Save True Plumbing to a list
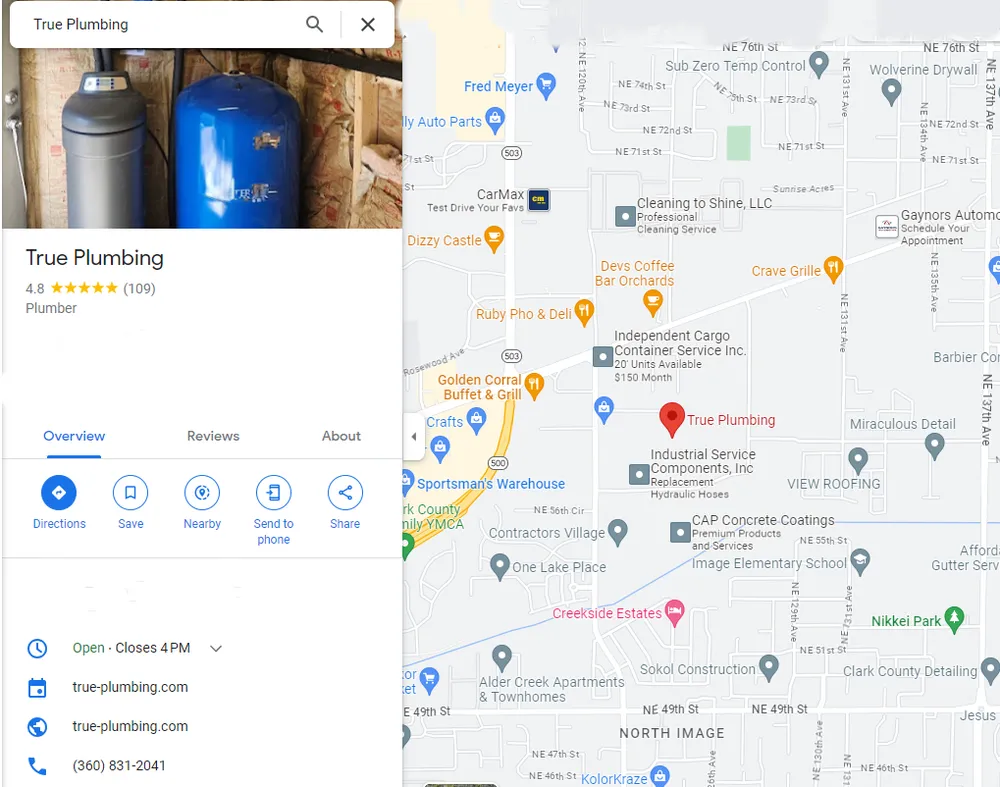The width and height of the screenshot is (1000, 787). coord(130,503)
